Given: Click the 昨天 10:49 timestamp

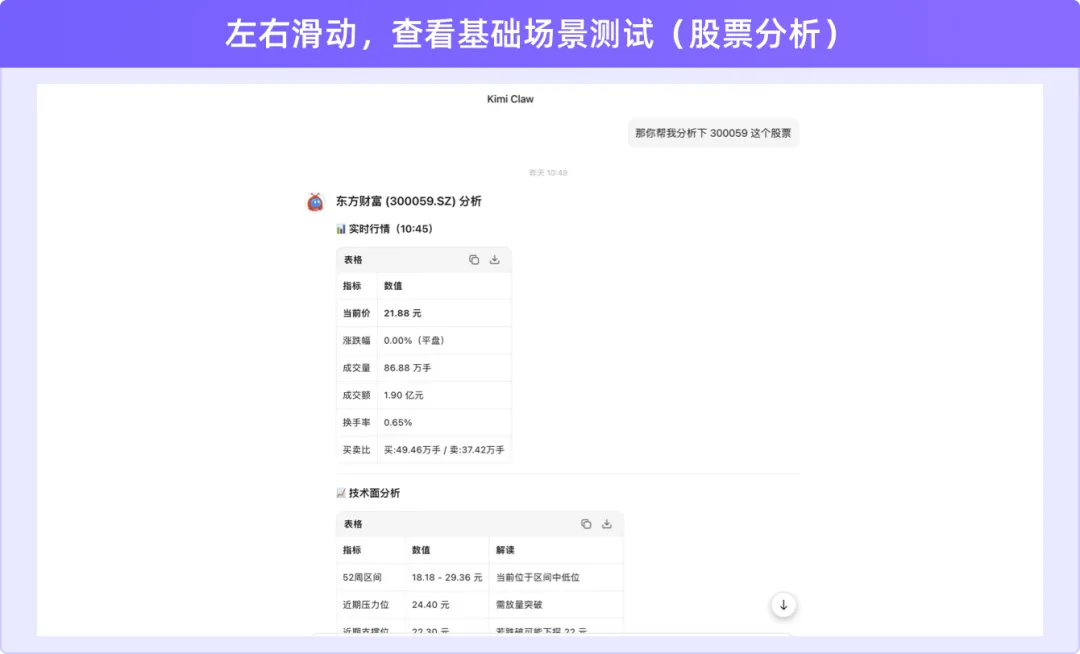Looking at the screenshot, I should (548, 173).
